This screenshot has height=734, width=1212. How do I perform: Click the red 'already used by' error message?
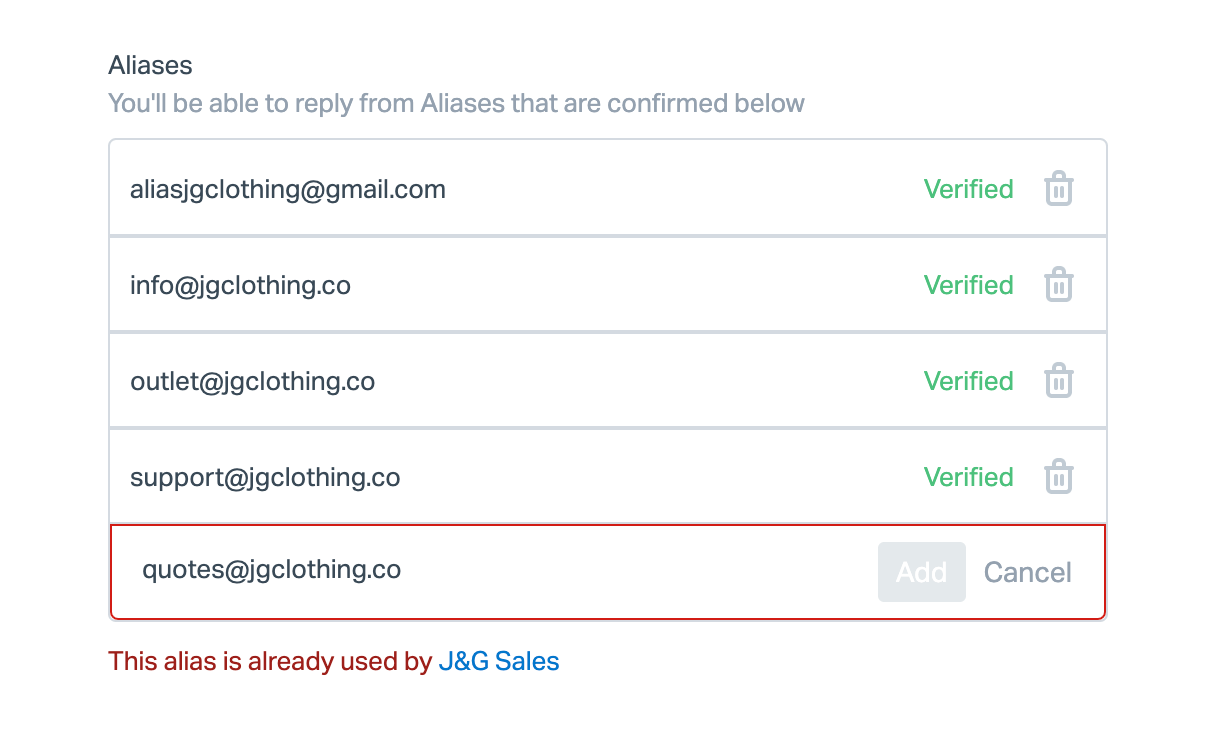tap(270, 661)
